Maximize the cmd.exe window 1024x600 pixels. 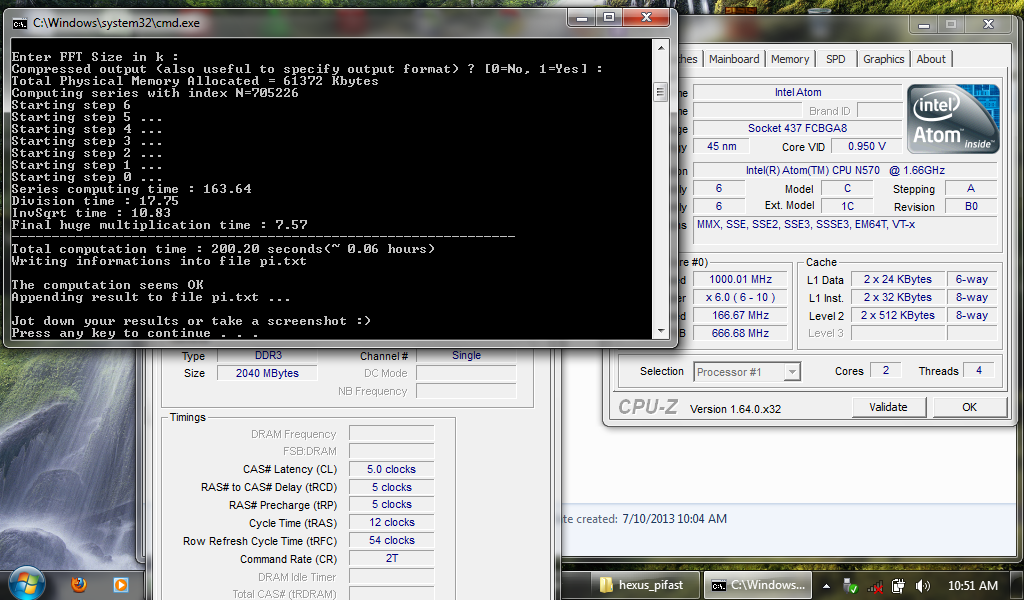609,18
